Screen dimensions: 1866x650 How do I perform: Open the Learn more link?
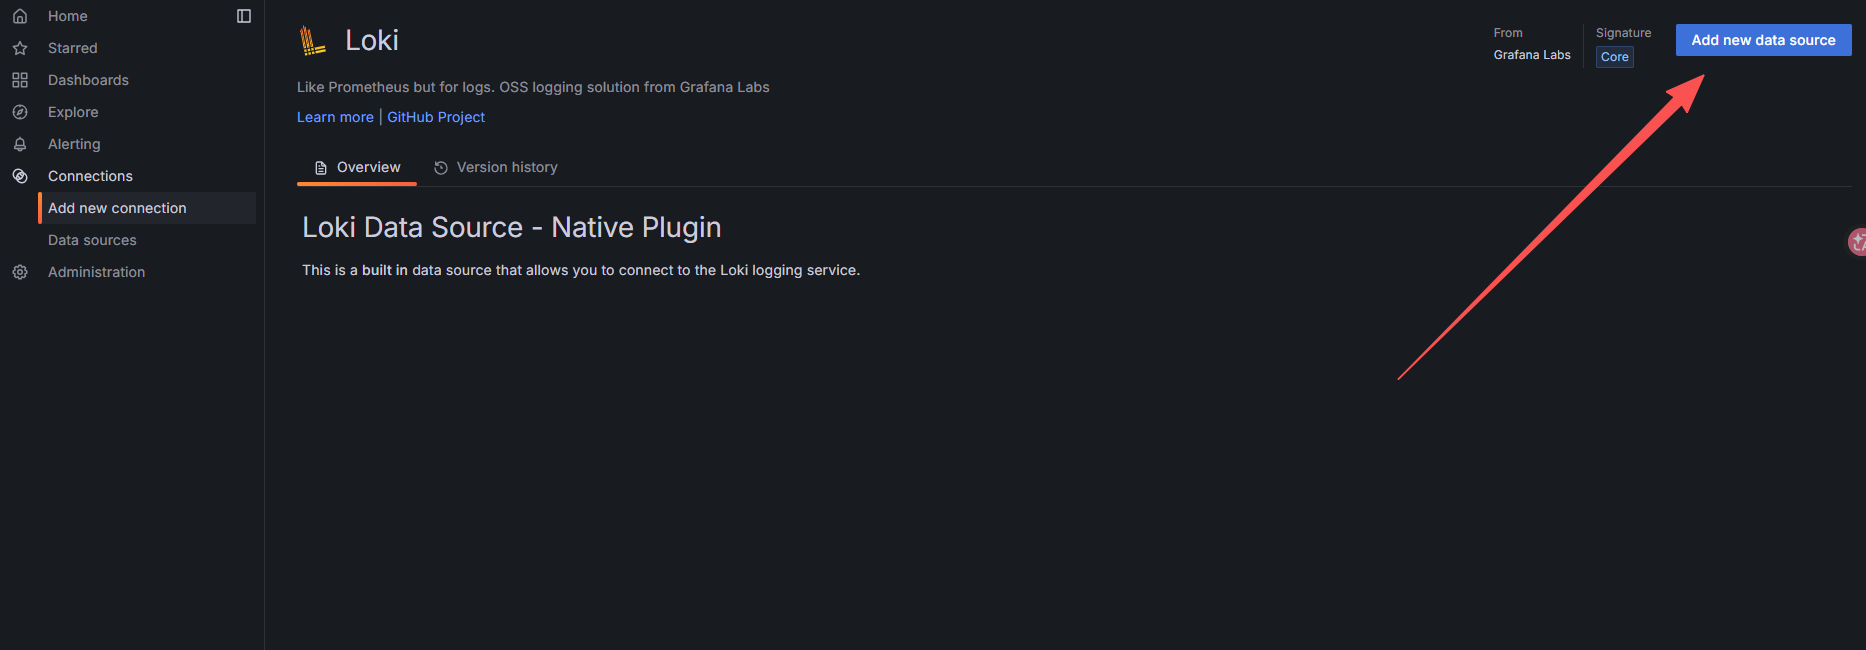click(335, 117)
